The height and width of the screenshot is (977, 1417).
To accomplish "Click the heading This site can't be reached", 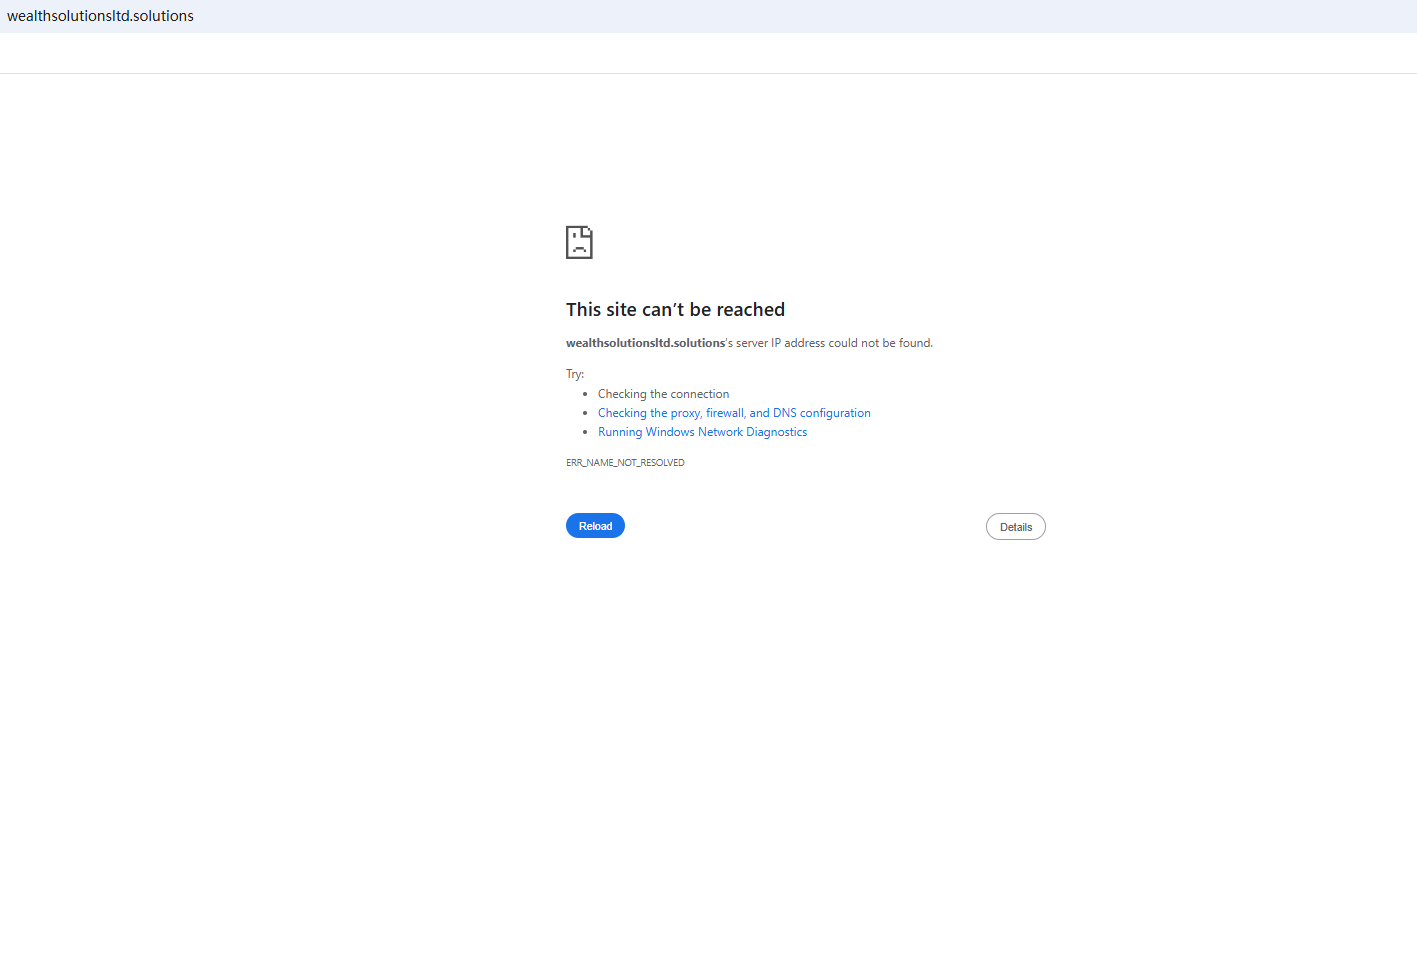I will pos(675,310).
